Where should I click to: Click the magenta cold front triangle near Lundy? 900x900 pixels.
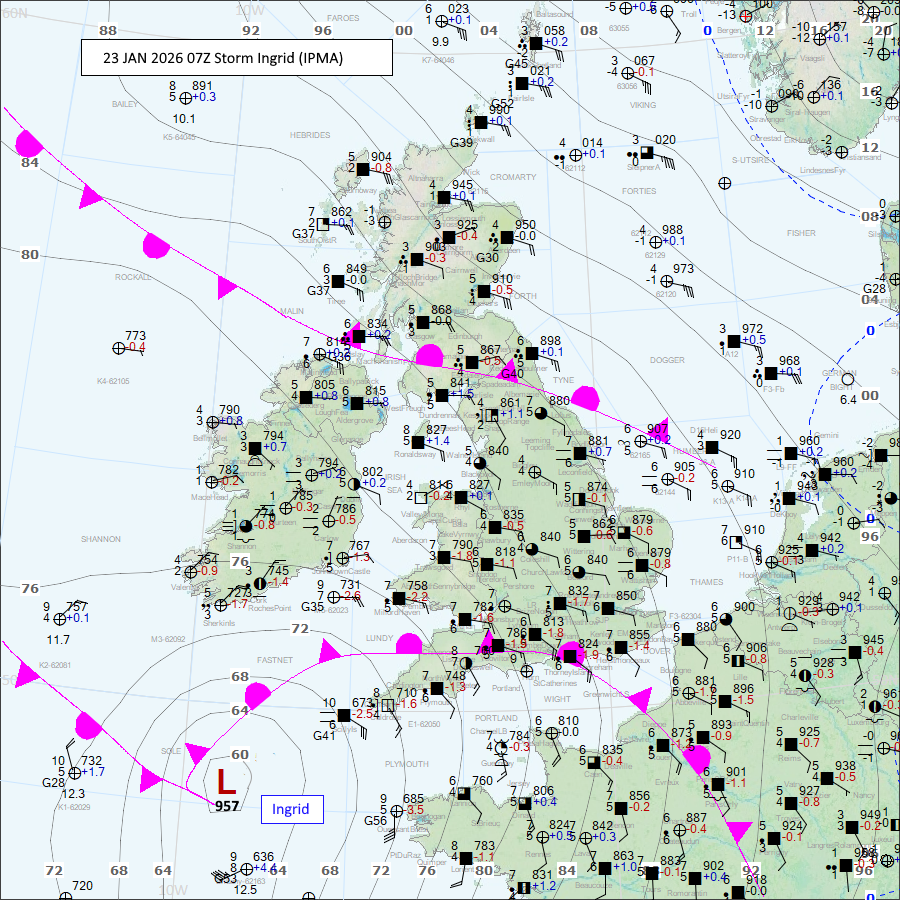point(328,654)
